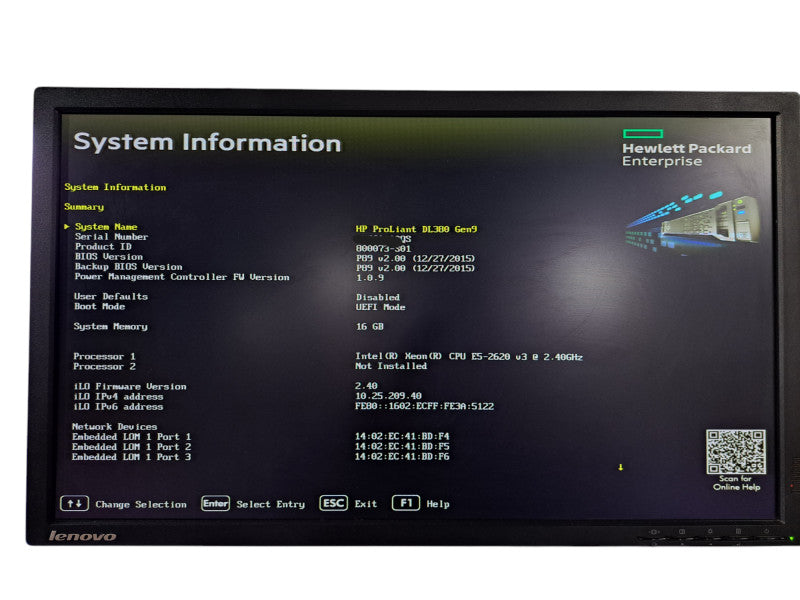Click the Network Devices heading
Viewport: 800px width, 600px height.
tap(114, 427)
